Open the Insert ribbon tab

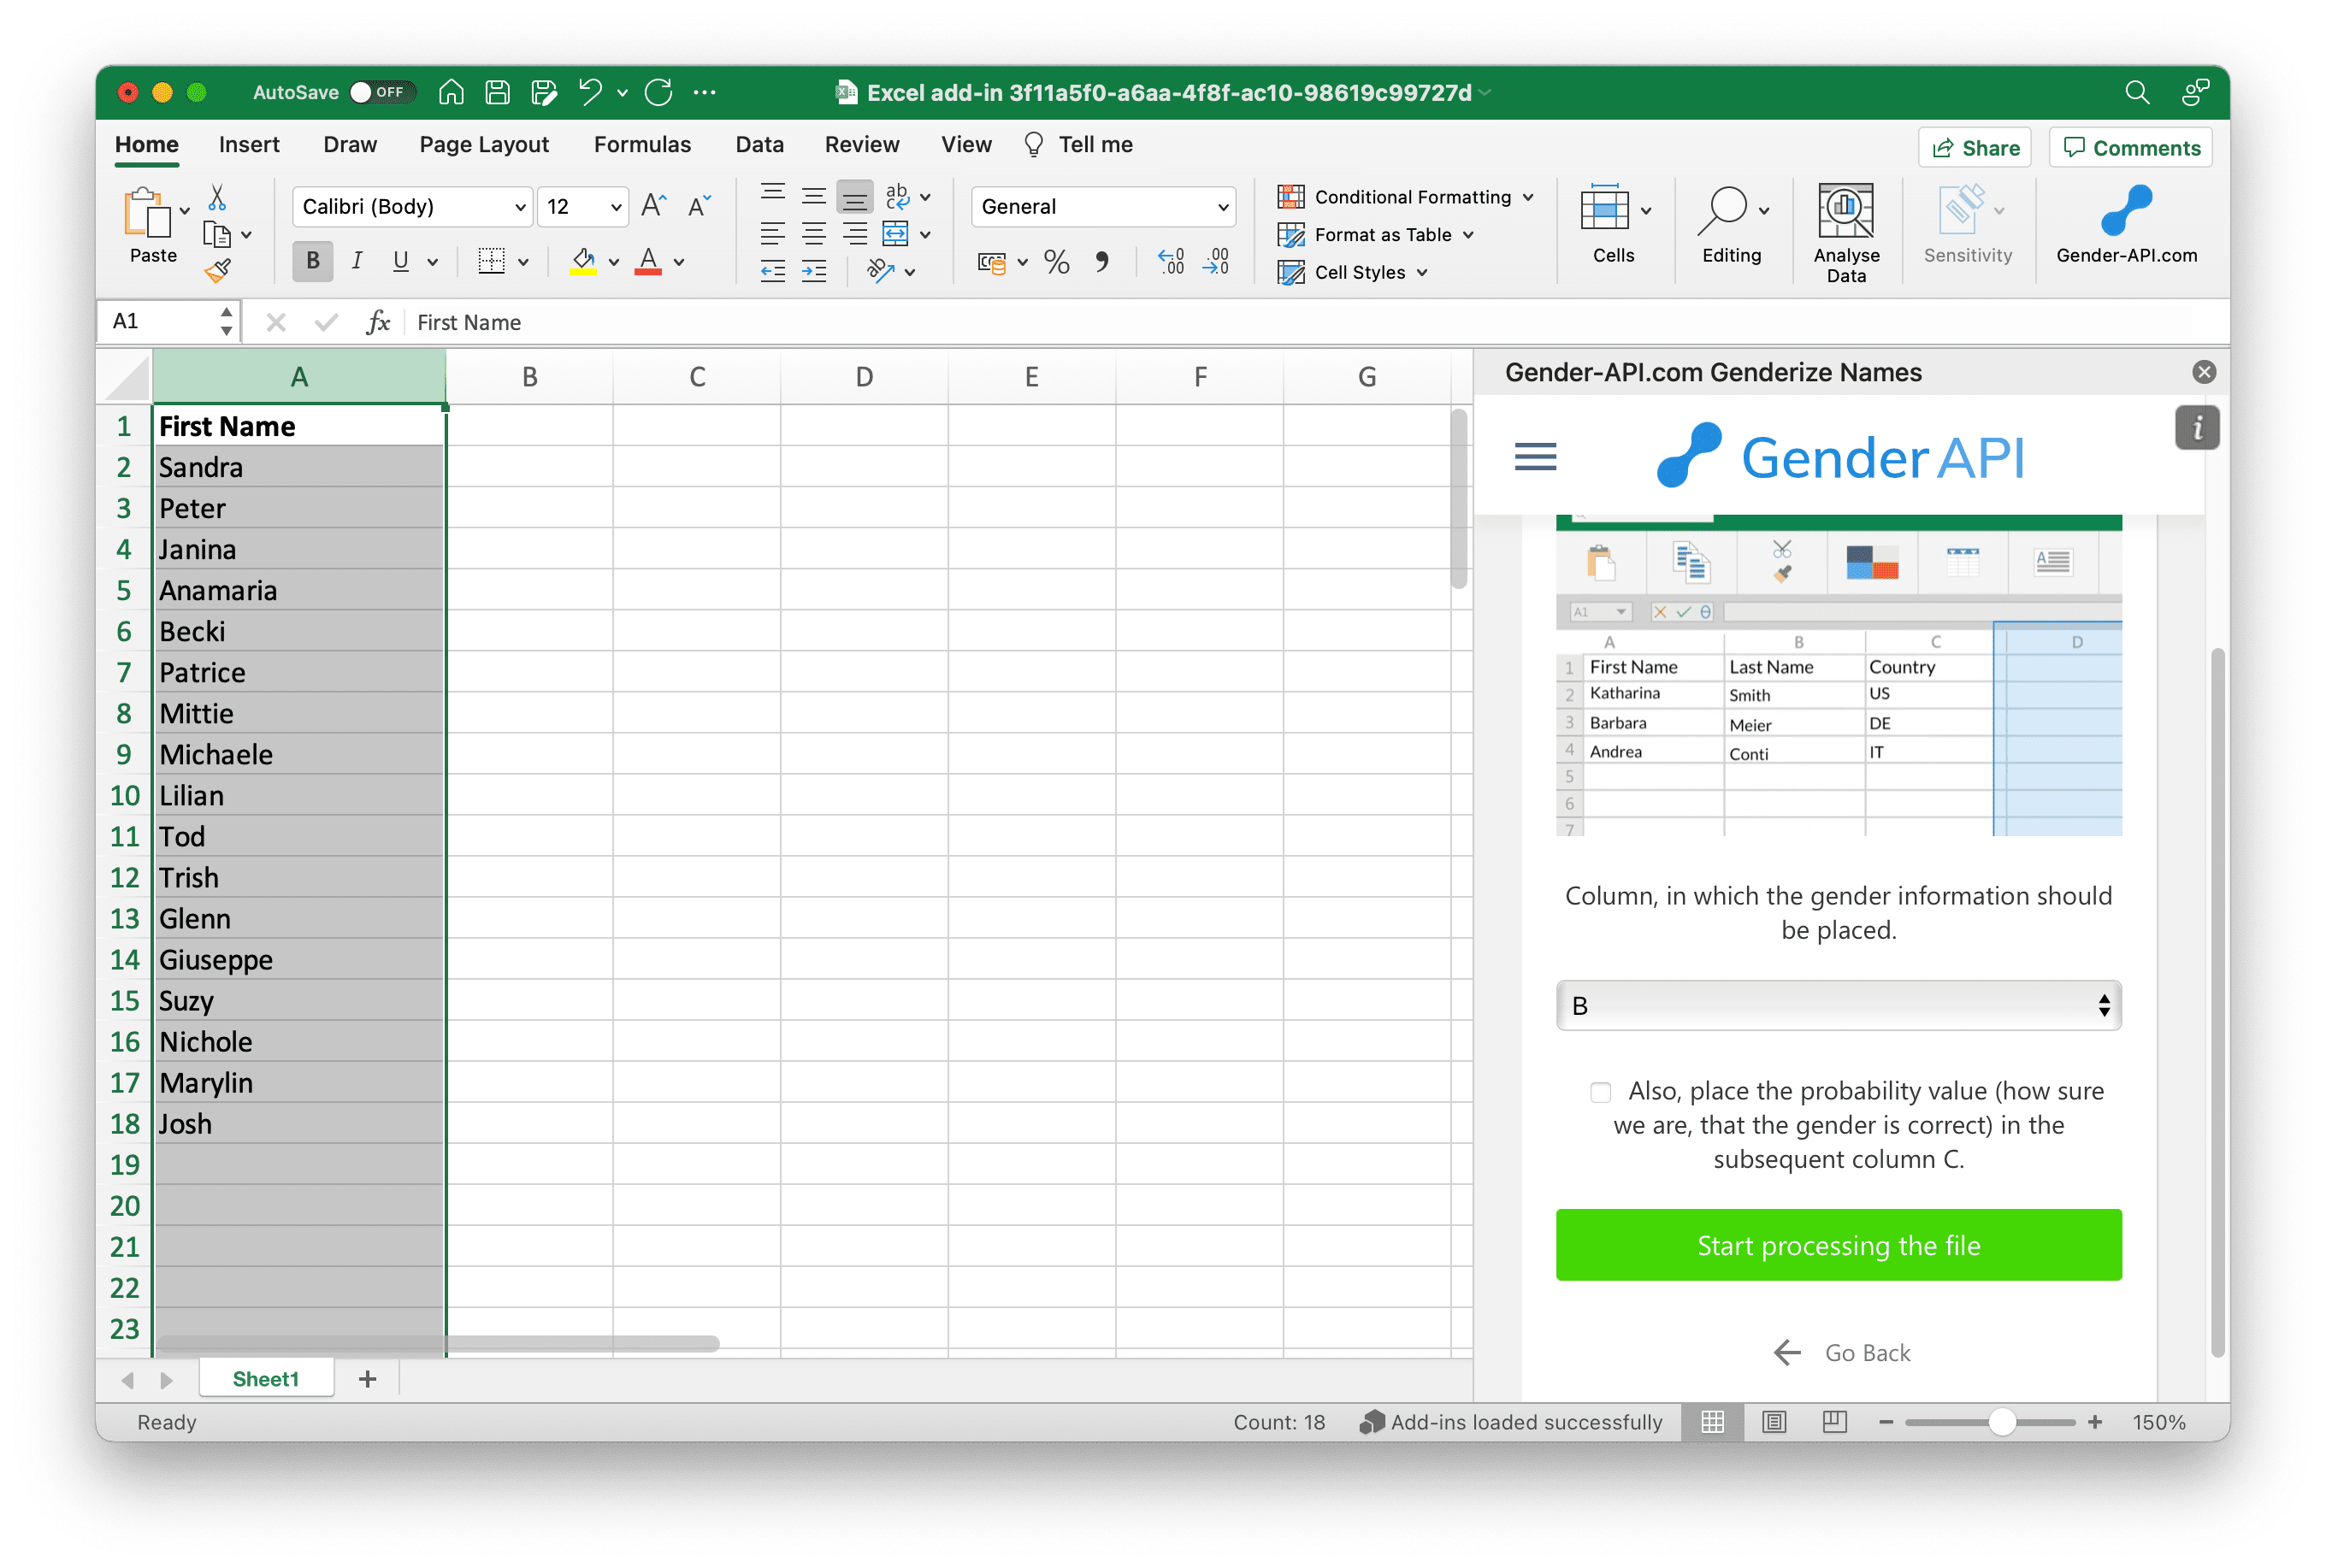[x=249, y=144]
